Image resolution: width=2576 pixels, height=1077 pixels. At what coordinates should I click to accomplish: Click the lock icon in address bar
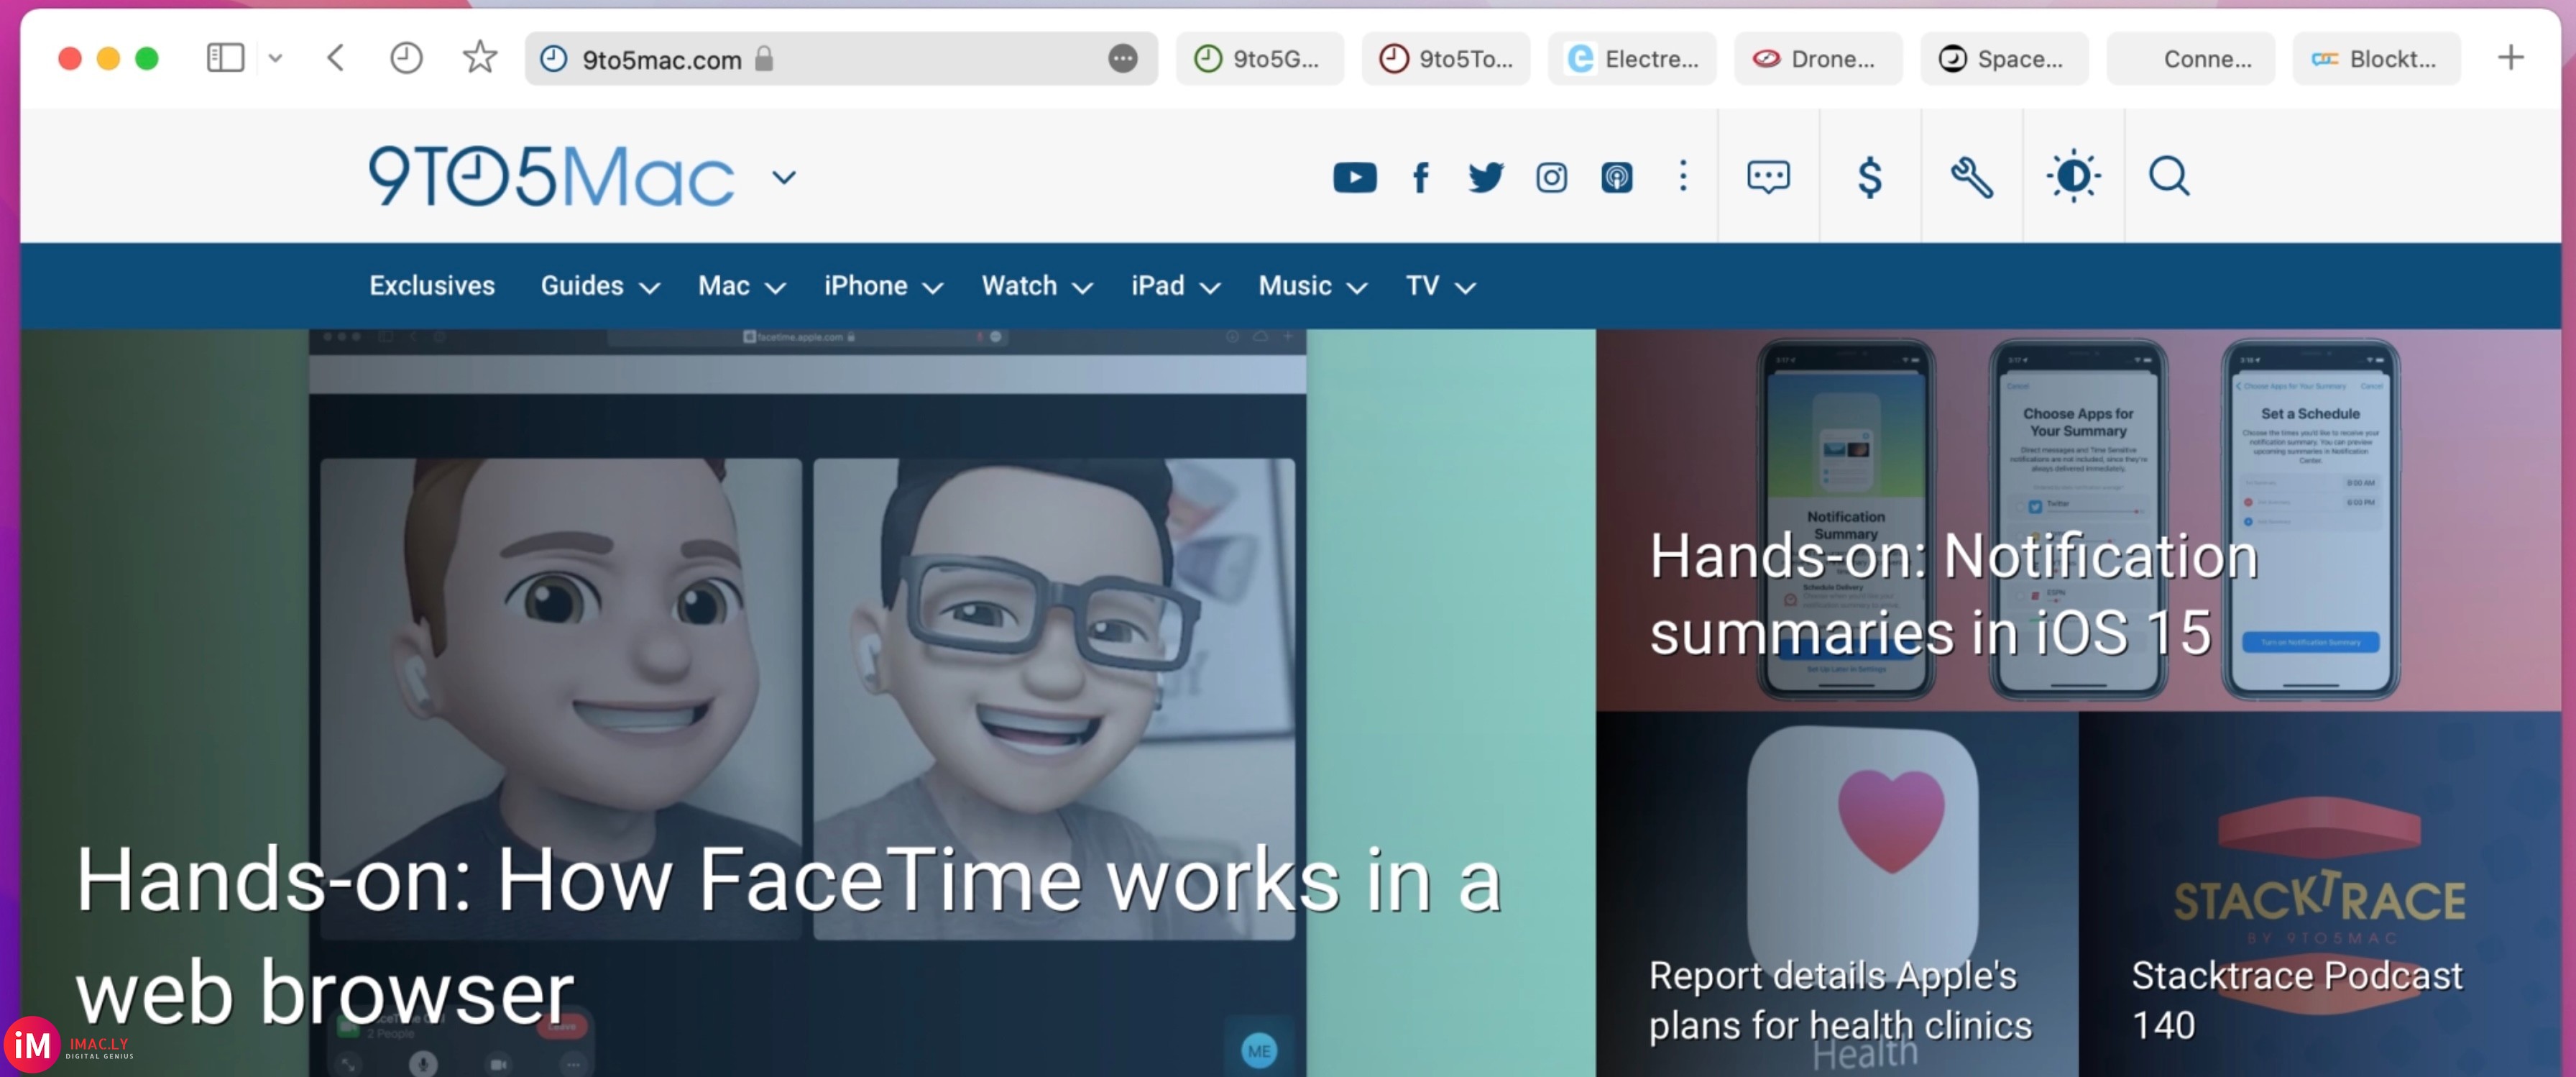pyautogui.click(x=764, y=58)
